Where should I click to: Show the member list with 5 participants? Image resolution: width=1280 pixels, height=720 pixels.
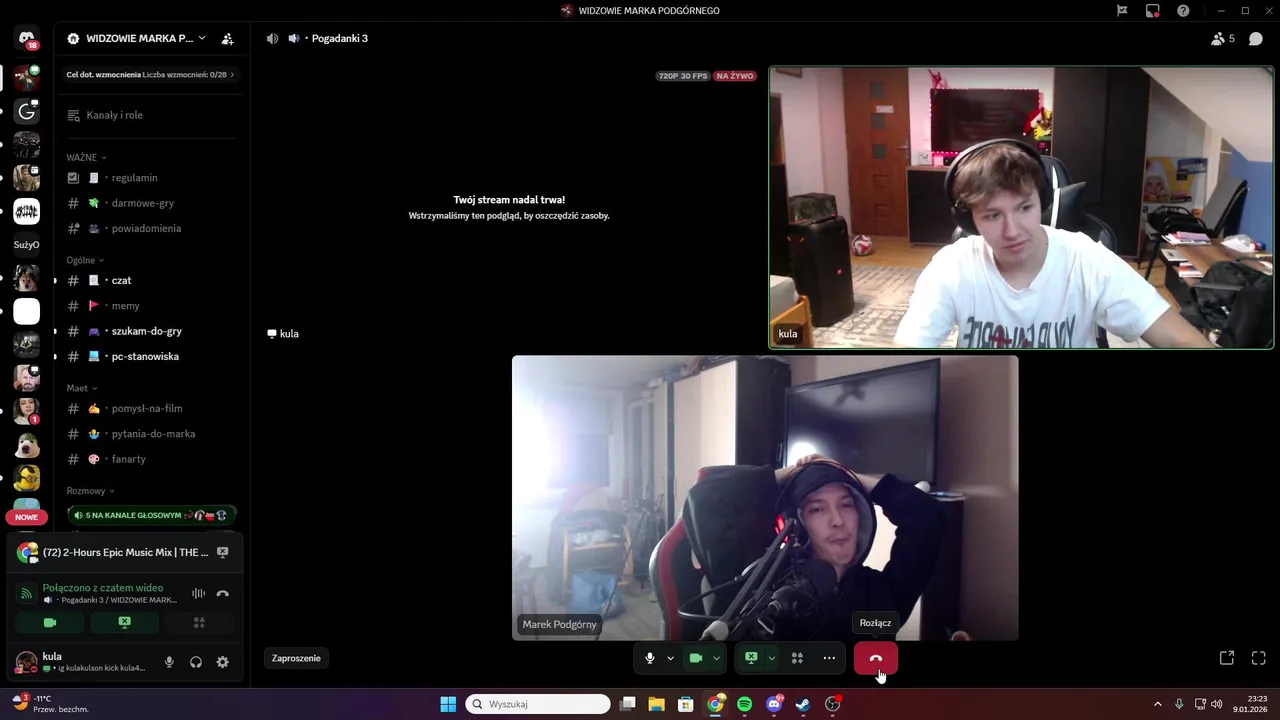(1223, 39)
